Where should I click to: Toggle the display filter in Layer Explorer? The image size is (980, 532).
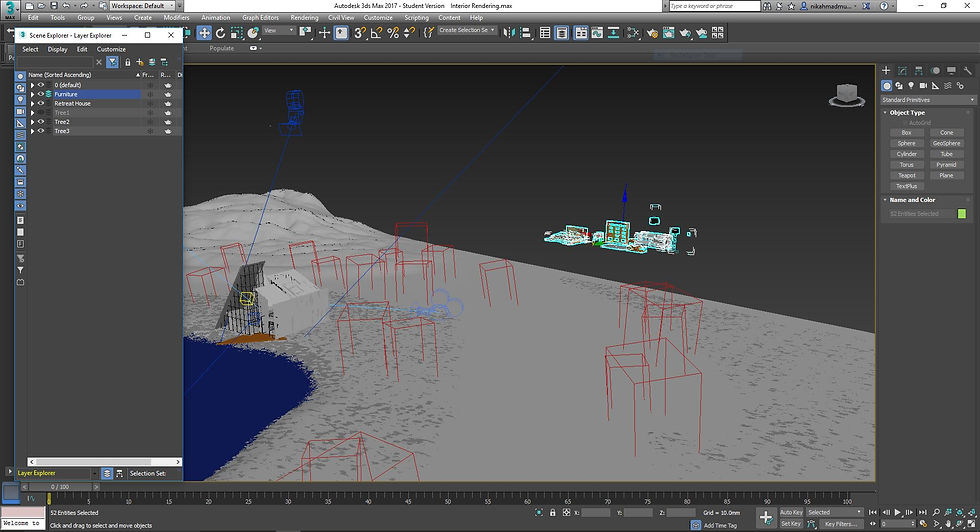[112, 62]
